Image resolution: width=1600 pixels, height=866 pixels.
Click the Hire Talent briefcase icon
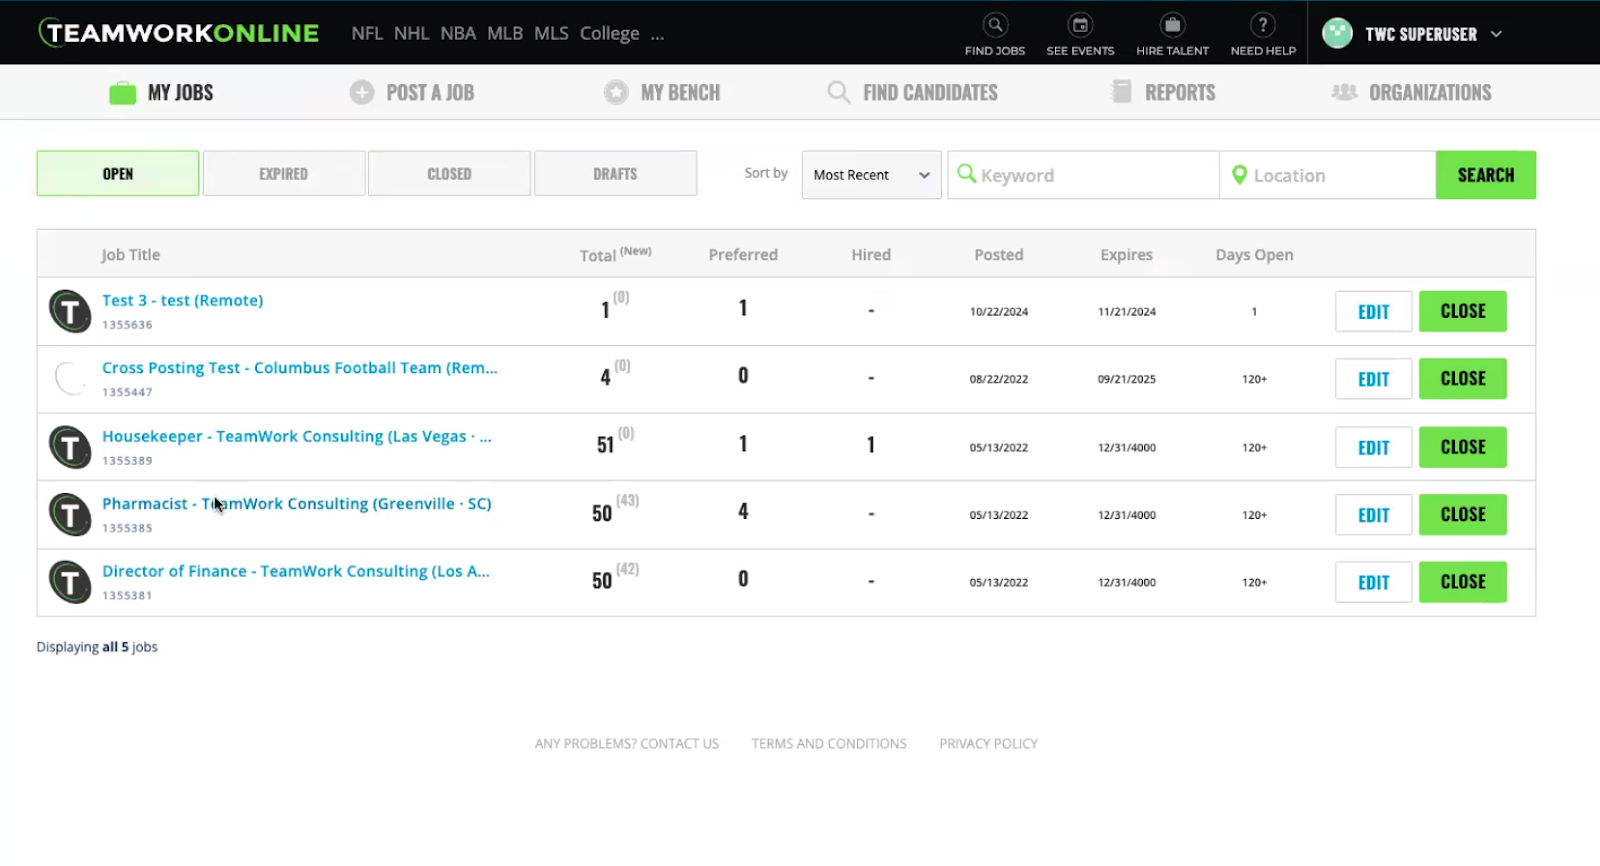[x=1172, y=25]
